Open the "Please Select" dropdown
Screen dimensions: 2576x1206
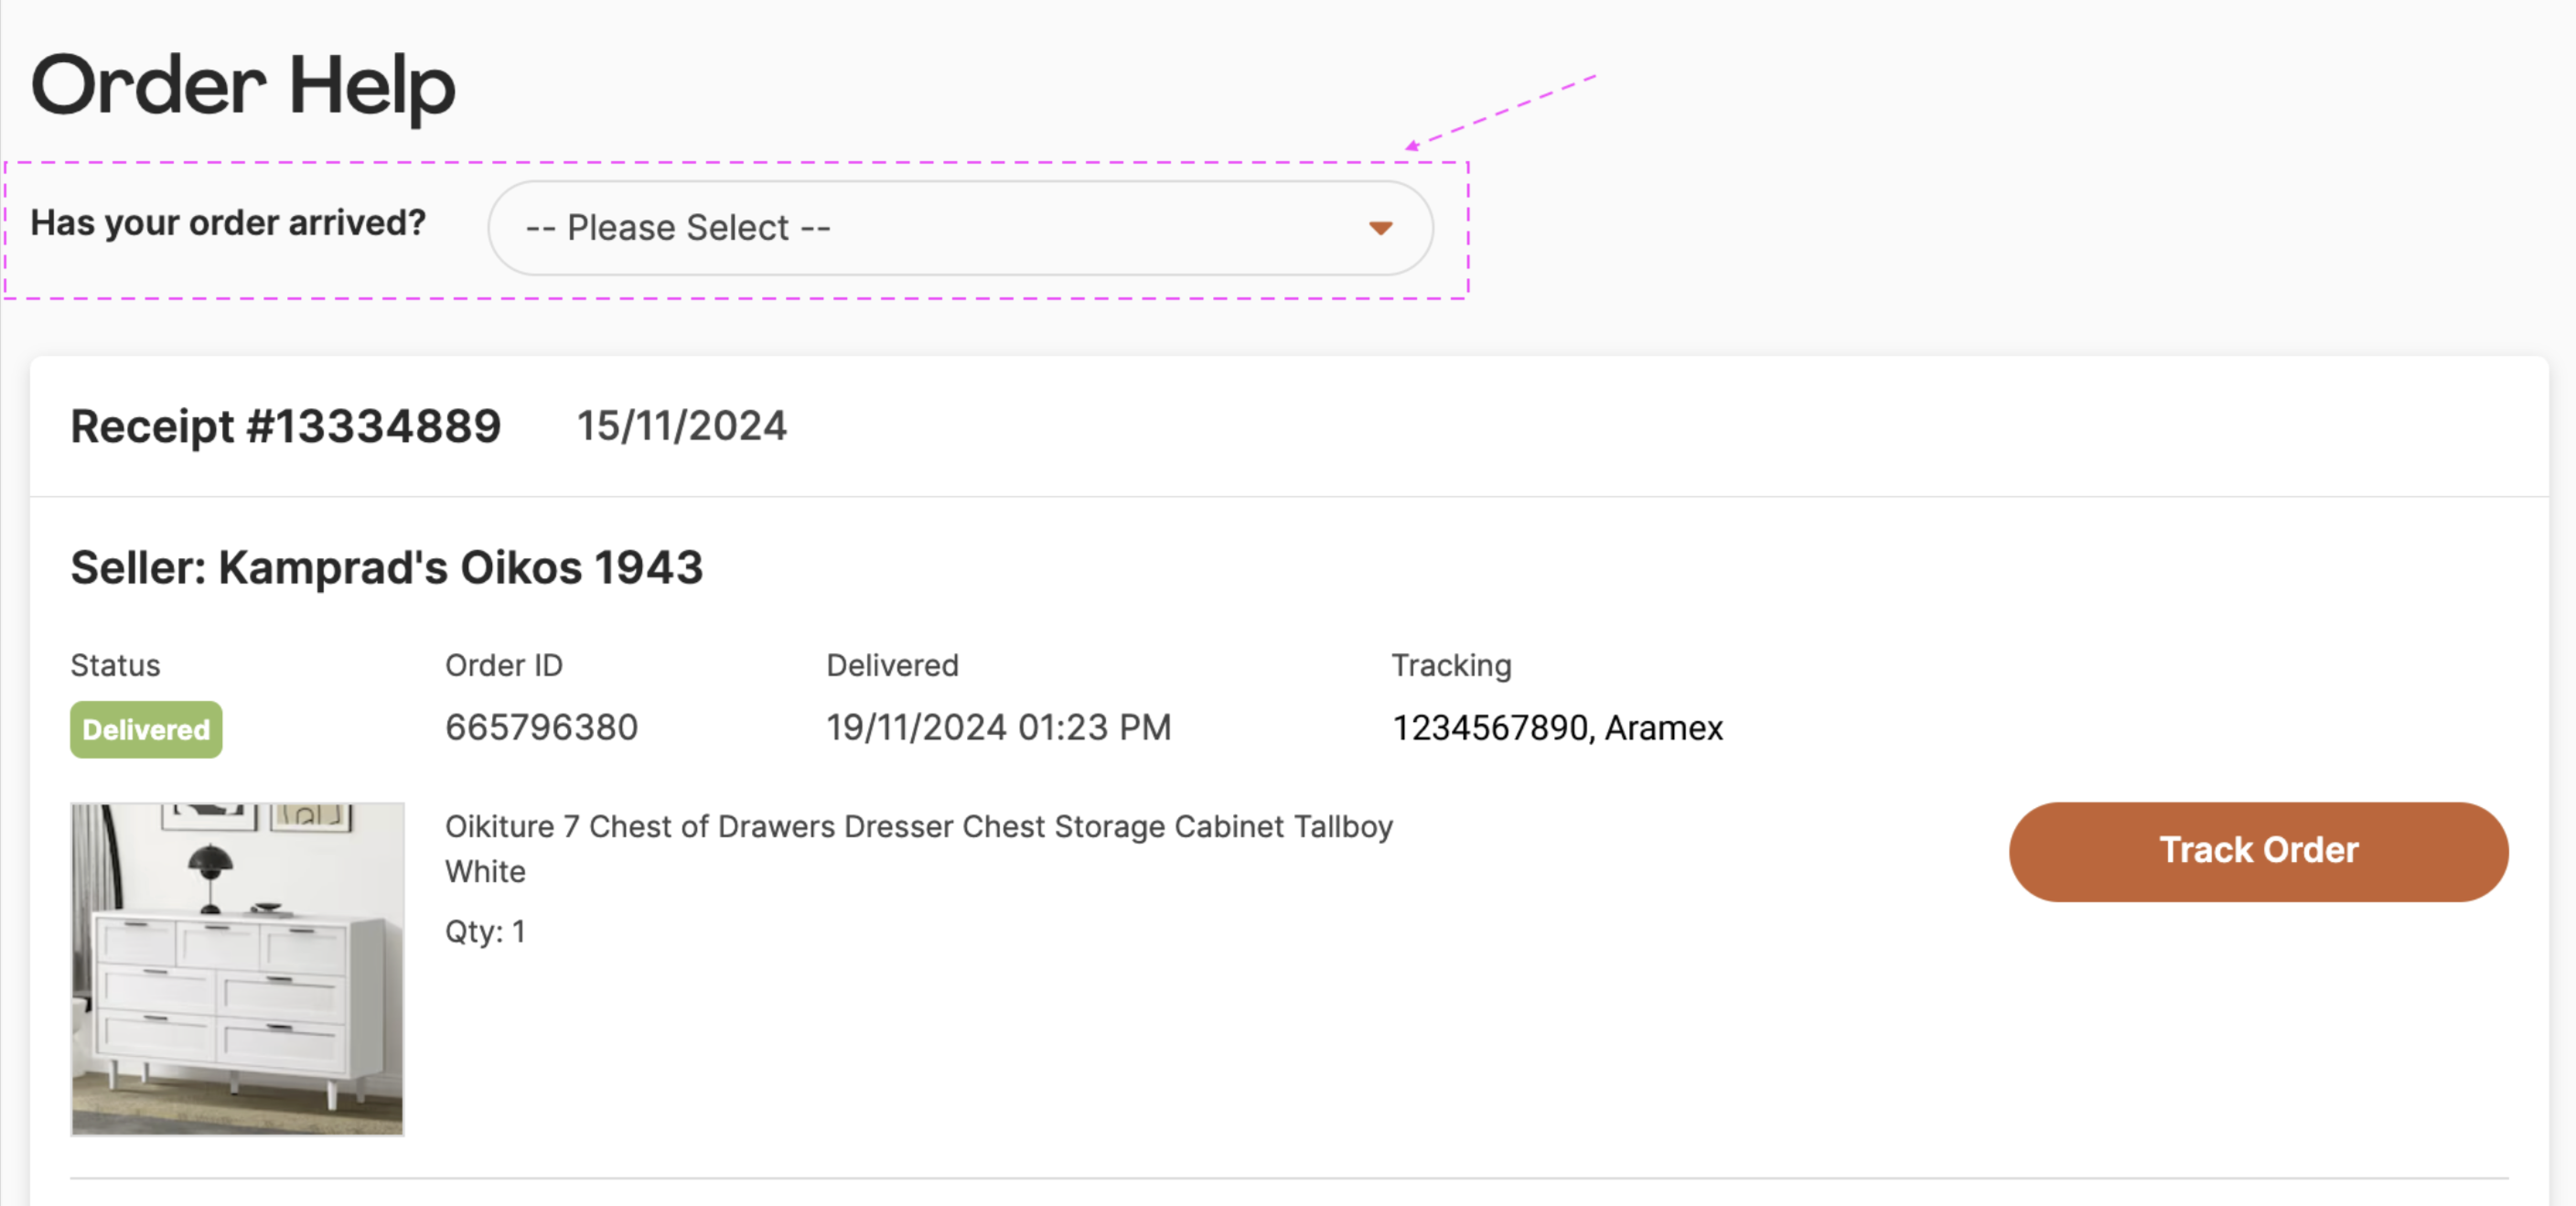point(958,228)
